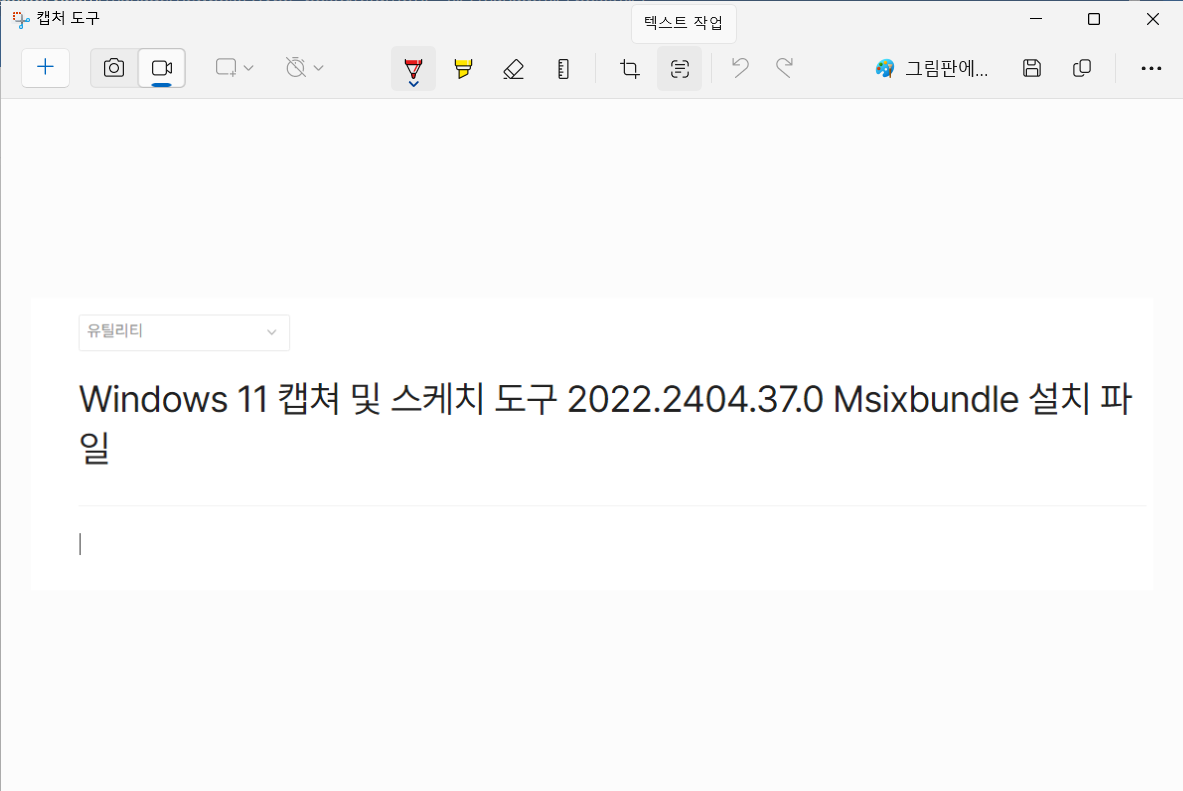Minimize the 캡처 도구 window
This screenshot has height=791, width=1183.
(x=1036, y=19)
